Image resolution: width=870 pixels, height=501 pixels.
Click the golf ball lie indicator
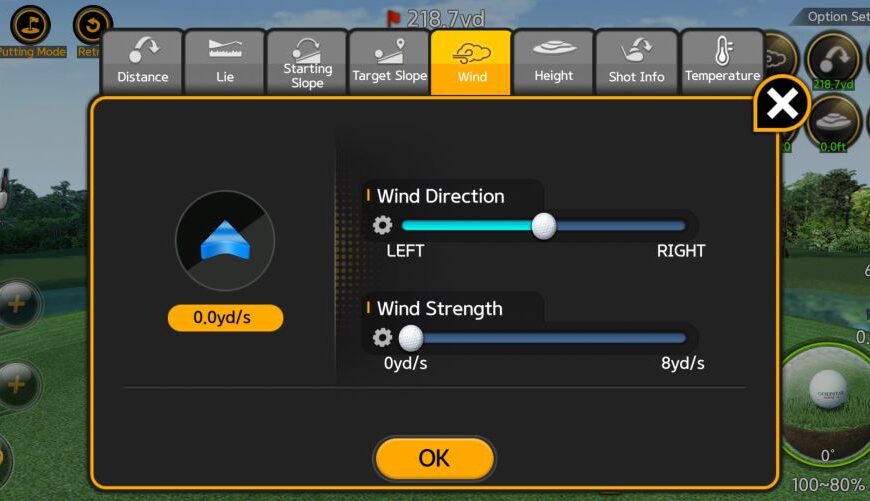pyautogui.click(x=827, y=405)
